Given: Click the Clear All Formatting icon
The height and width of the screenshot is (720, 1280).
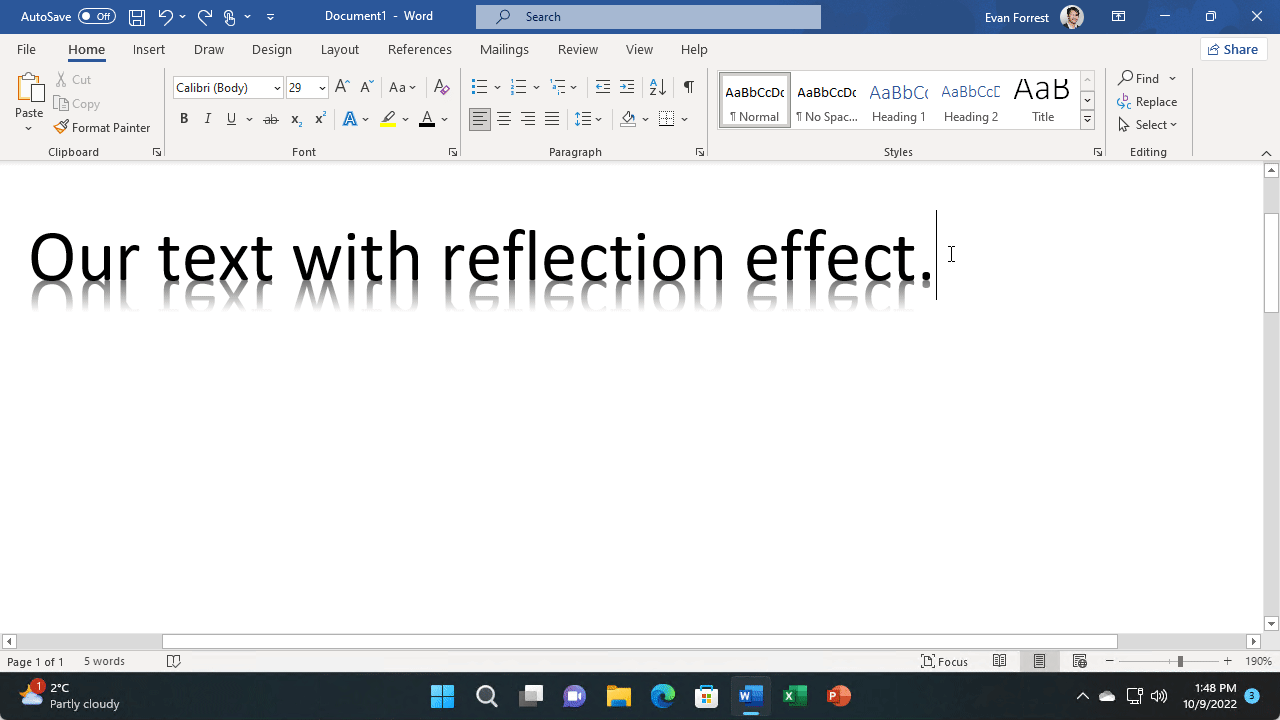Looking at the screenshot, I should click(x=441, y=87).
